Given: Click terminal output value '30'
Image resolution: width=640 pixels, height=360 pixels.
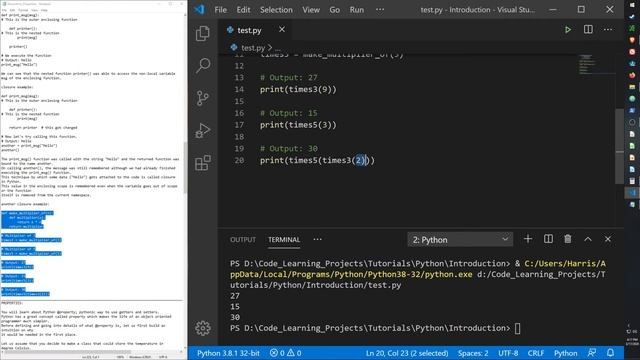Looking at the screenshot, I should pyautogui.click(x=235, y=317).
